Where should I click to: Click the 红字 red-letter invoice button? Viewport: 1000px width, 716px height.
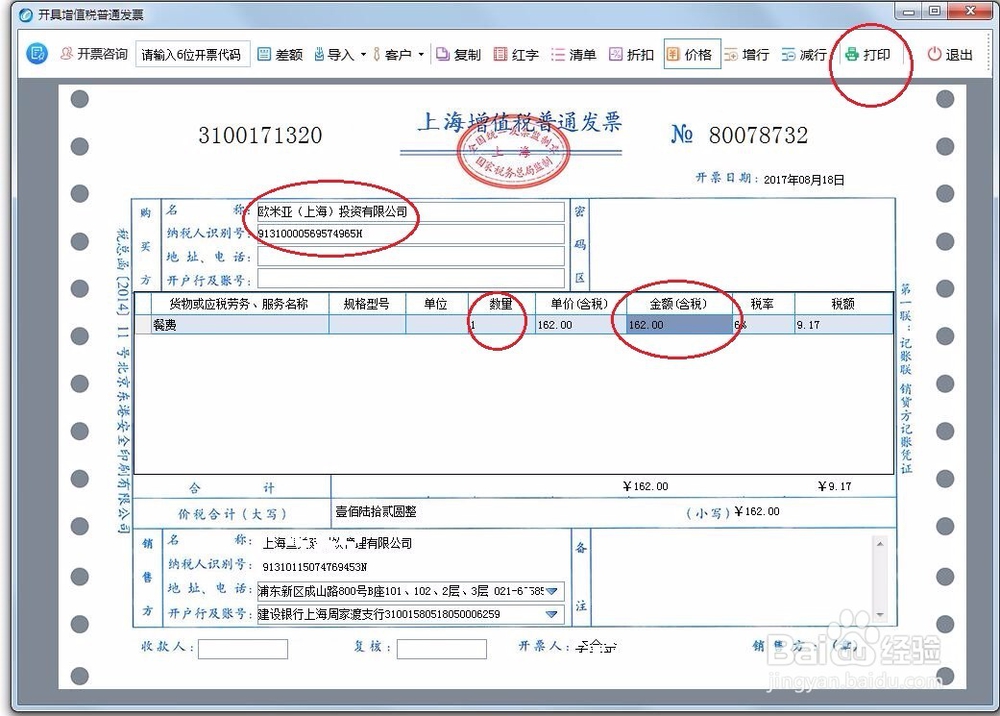517,55
